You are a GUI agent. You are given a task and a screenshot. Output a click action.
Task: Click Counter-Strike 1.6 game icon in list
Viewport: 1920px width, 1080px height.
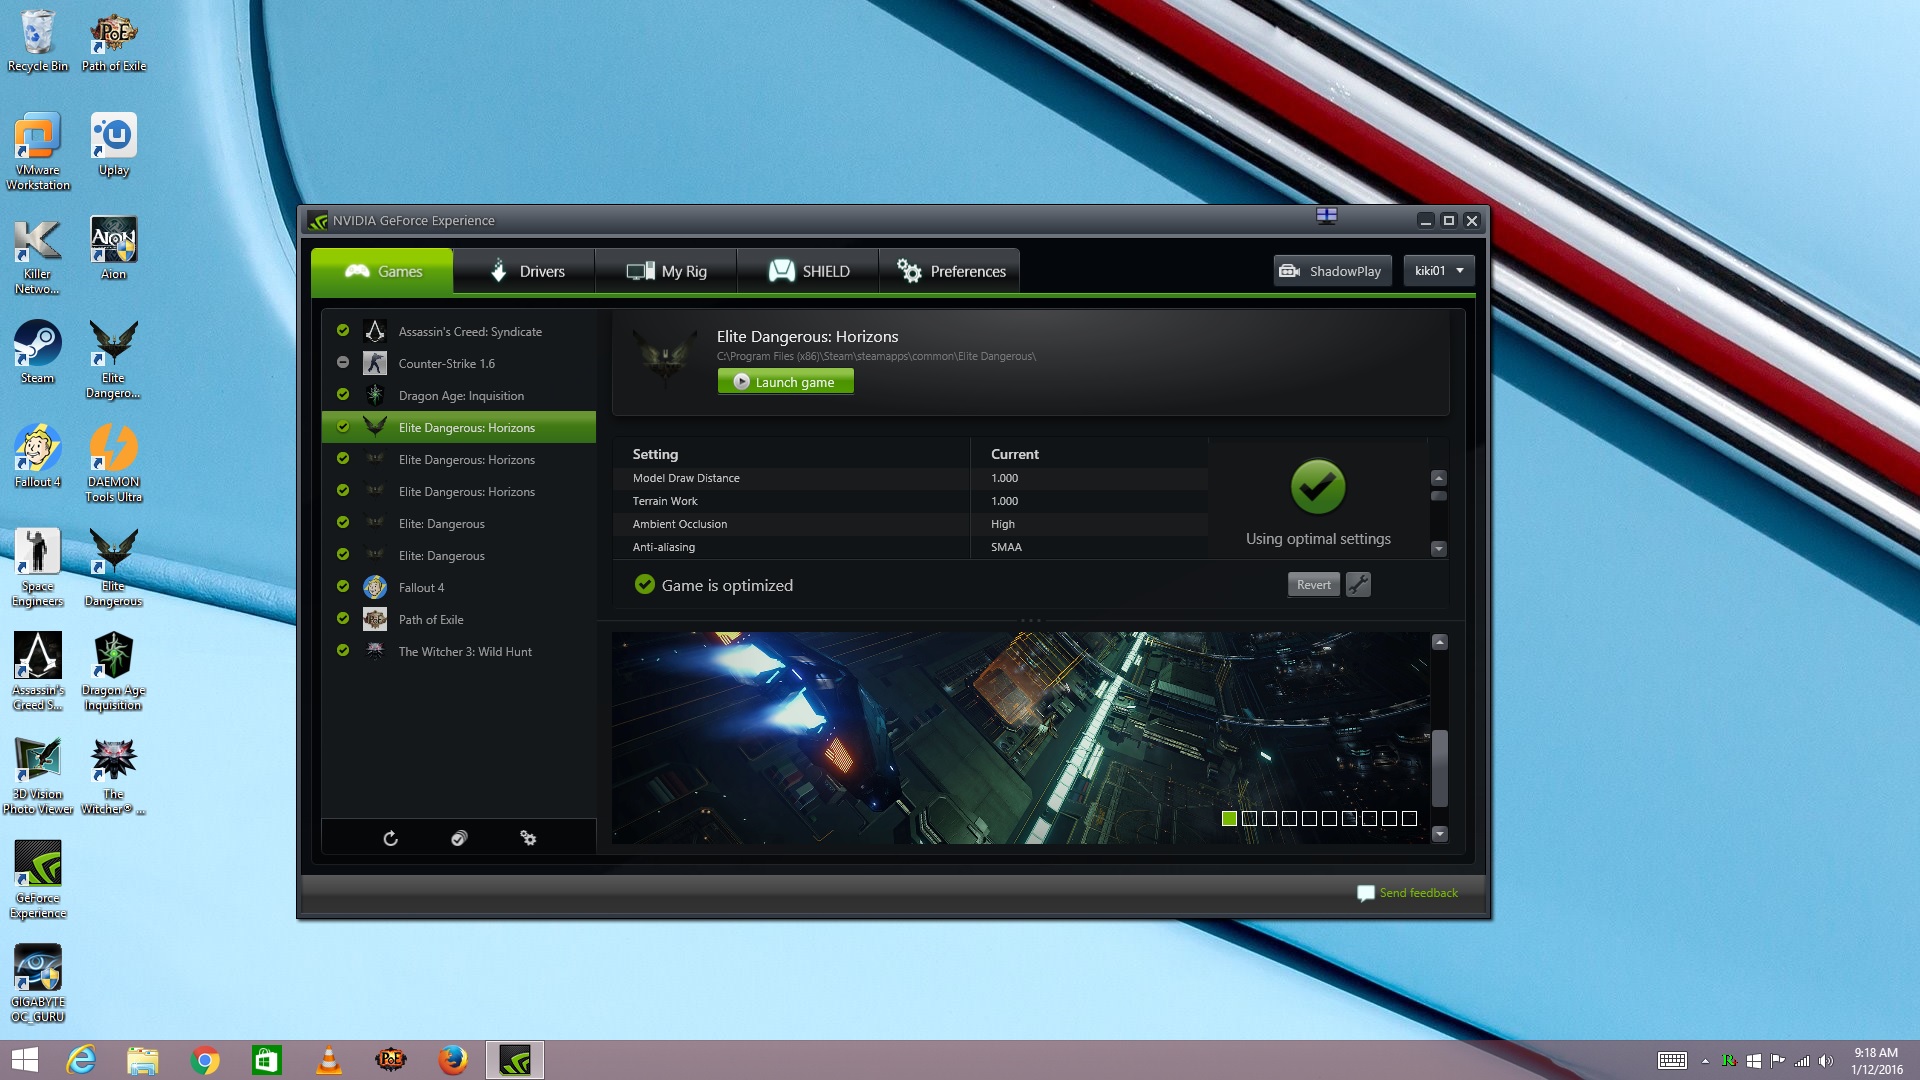click(x=375, y=363)
